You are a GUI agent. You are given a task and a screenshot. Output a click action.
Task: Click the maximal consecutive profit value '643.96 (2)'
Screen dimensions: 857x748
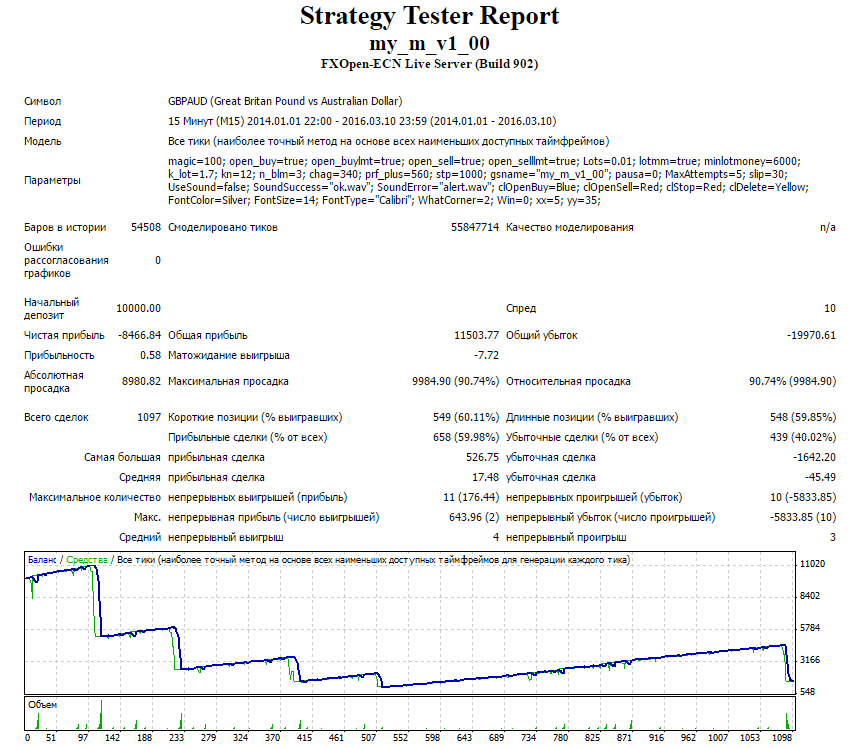(x=474, y=518)
